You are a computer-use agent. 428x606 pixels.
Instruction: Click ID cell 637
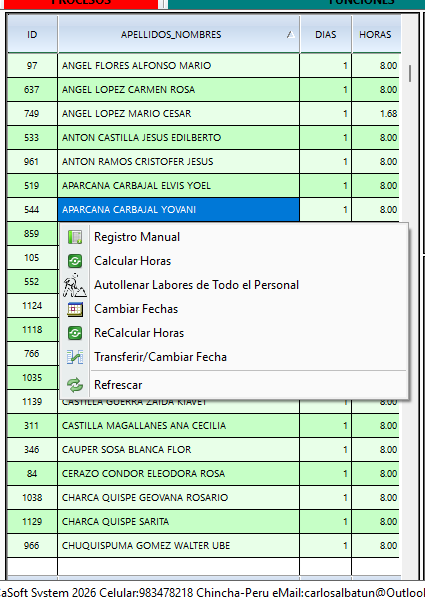(x=32, y=89)
